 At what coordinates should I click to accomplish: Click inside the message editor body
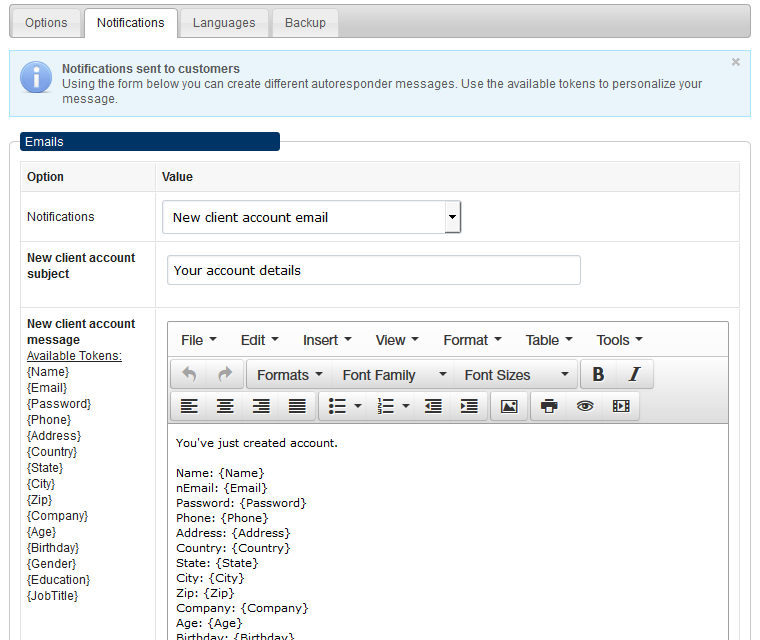(447, 531)
